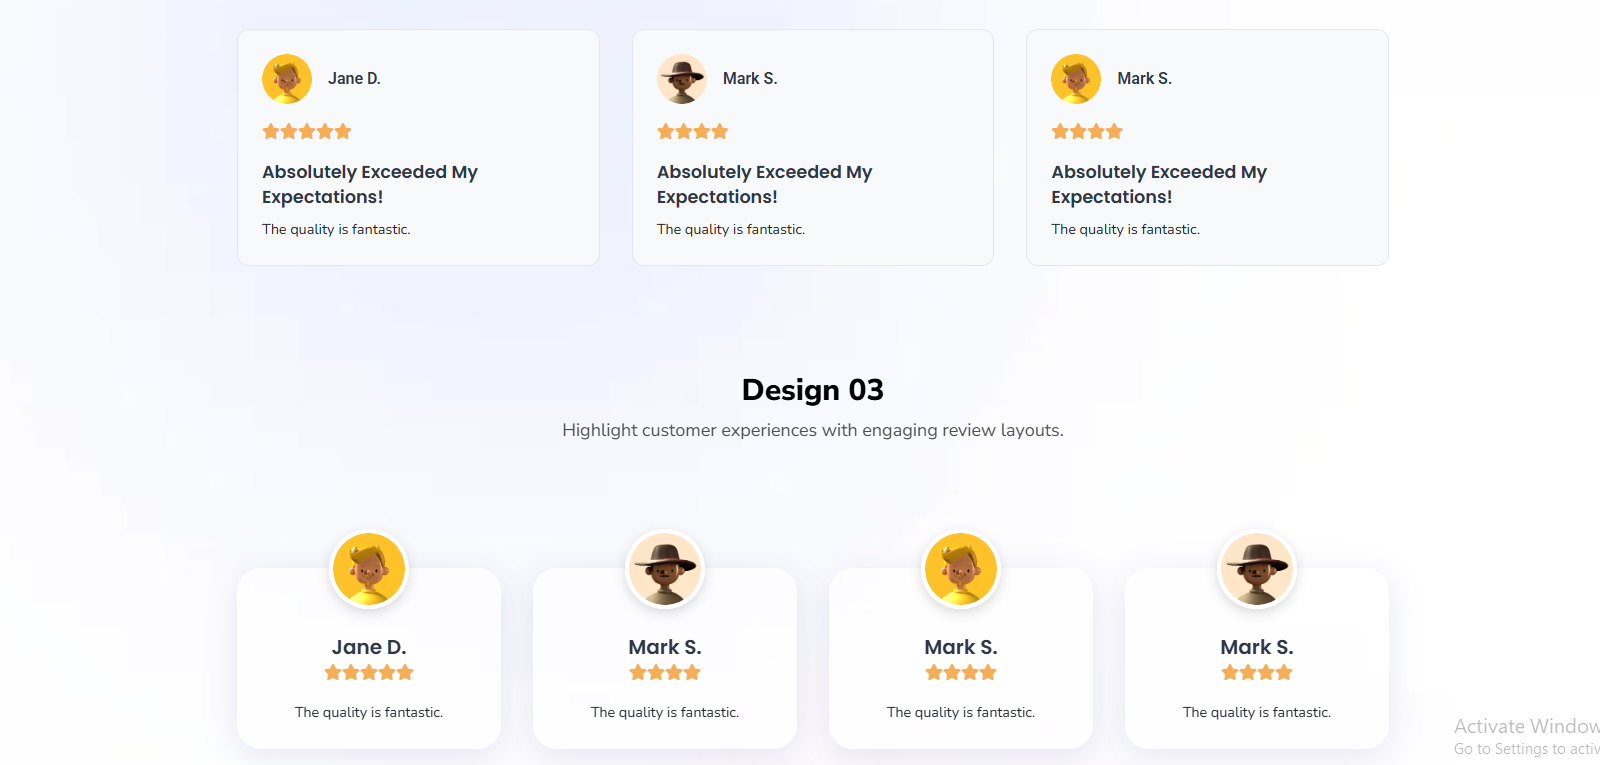
Task: Expand the rightmost review card in Design 03
Action: click(x=1256, y=660)
